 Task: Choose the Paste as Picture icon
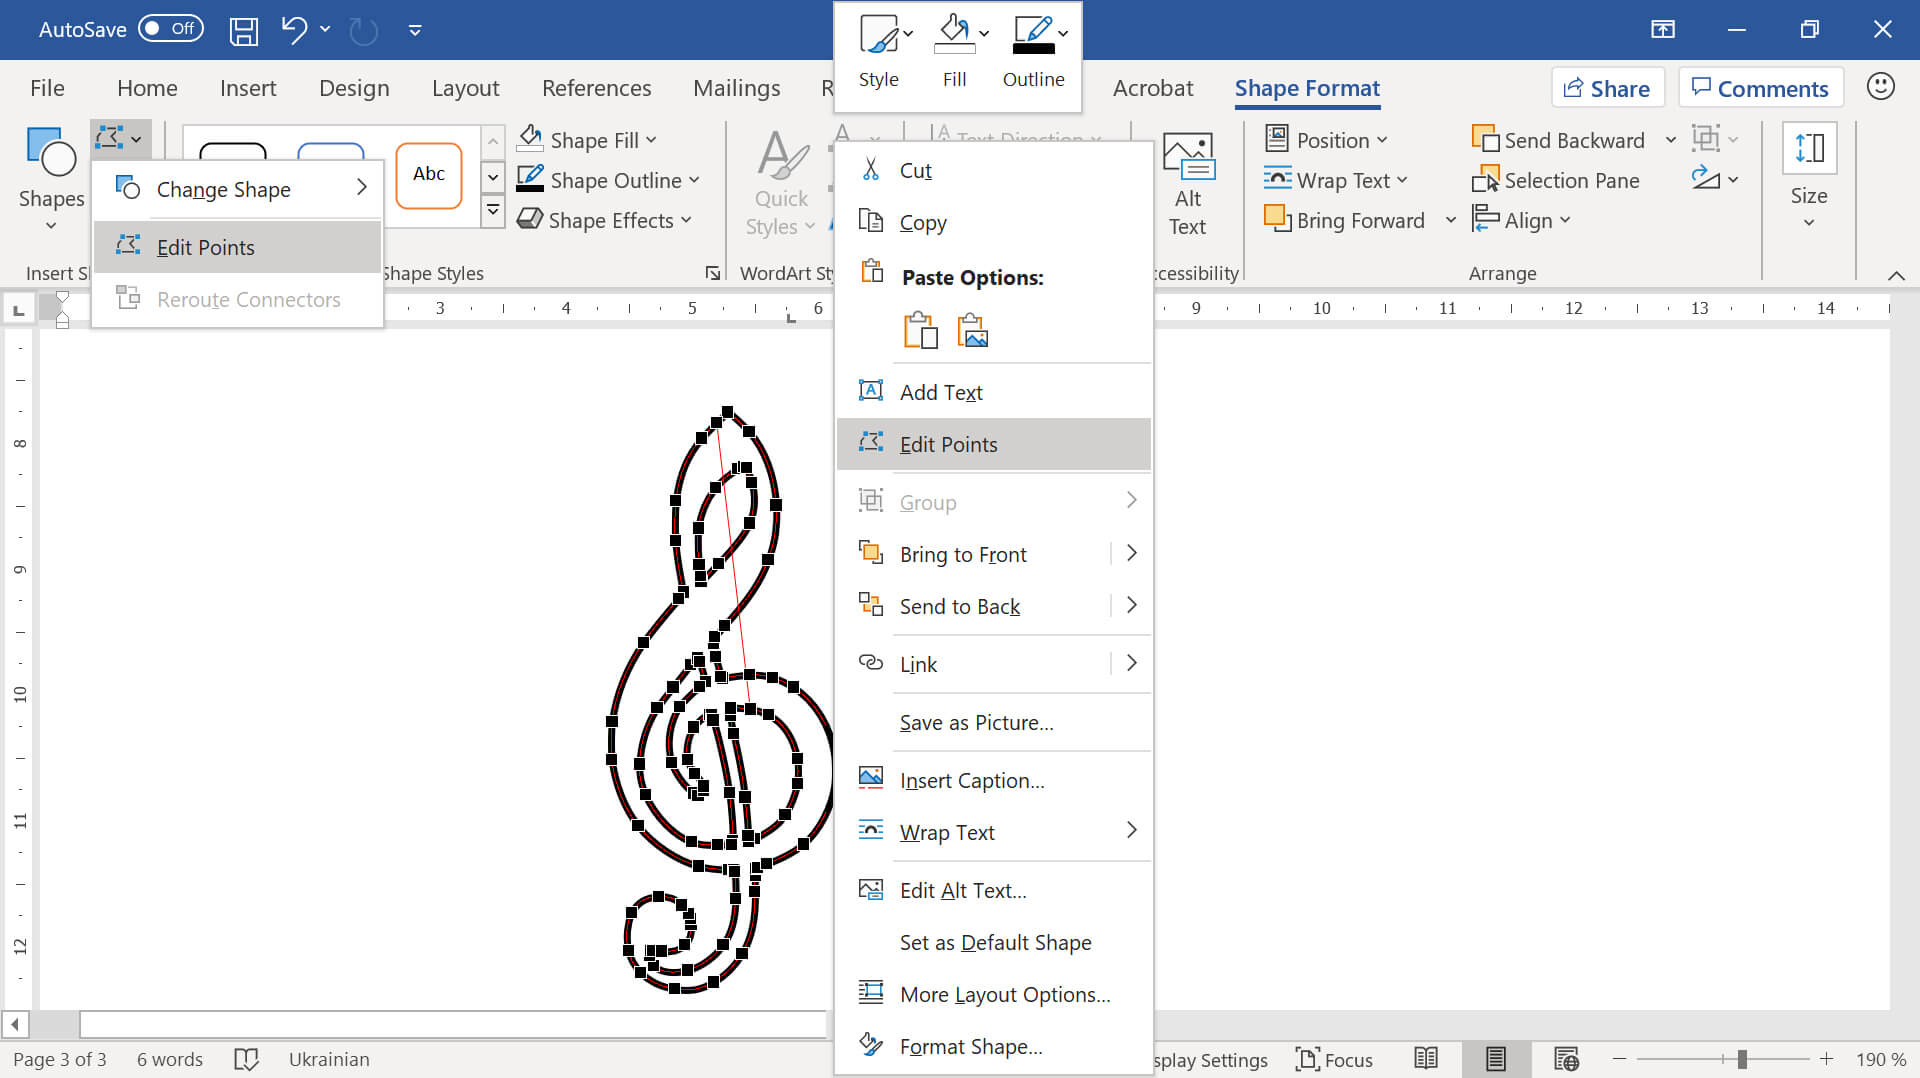coord(972,330)
